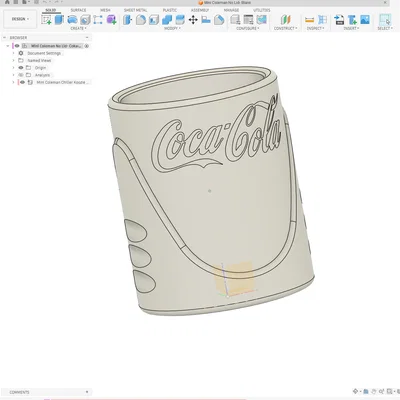Screen dimensions: 400x400
Task: Select the Rectangular Pattern tool
Action: (x=98, y=20)
